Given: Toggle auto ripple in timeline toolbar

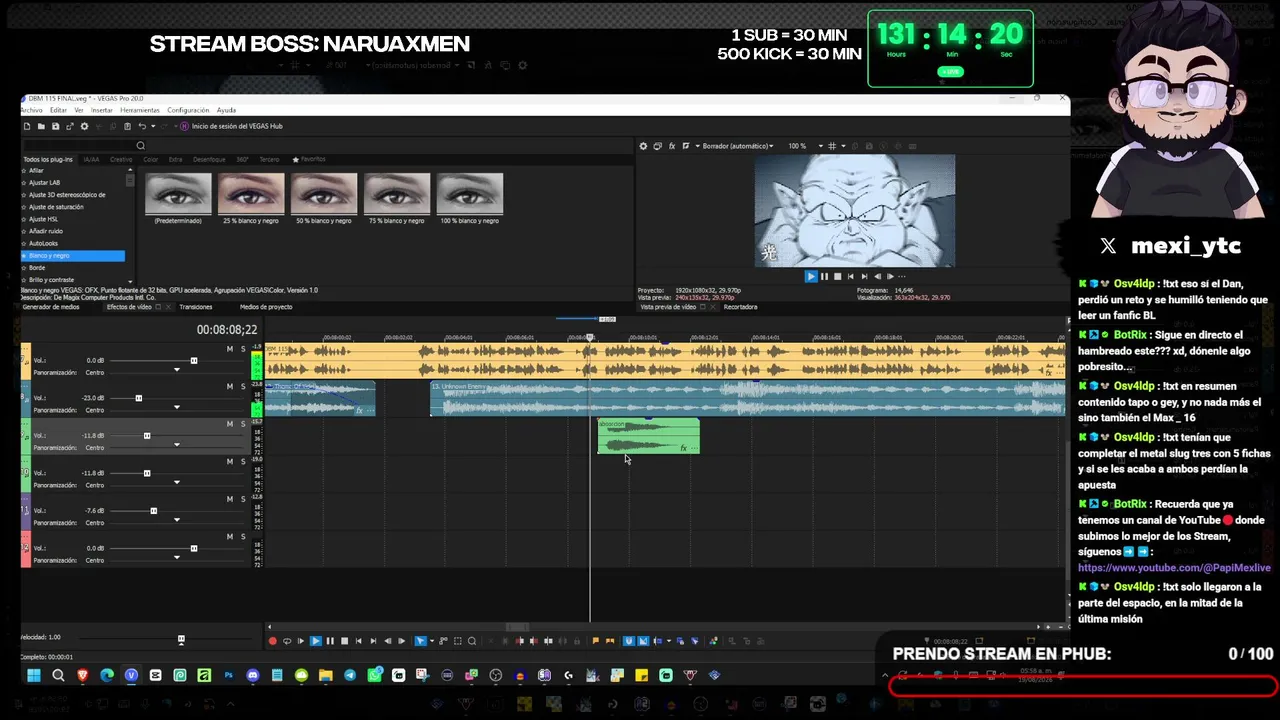Looking at the screenshot, I should tap(658, 641).
